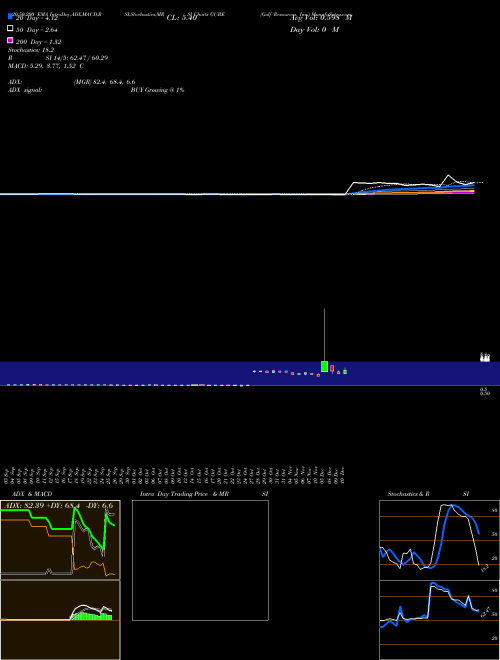
Task: Click the green MACD histogram panel
Action: pos(60,620)
